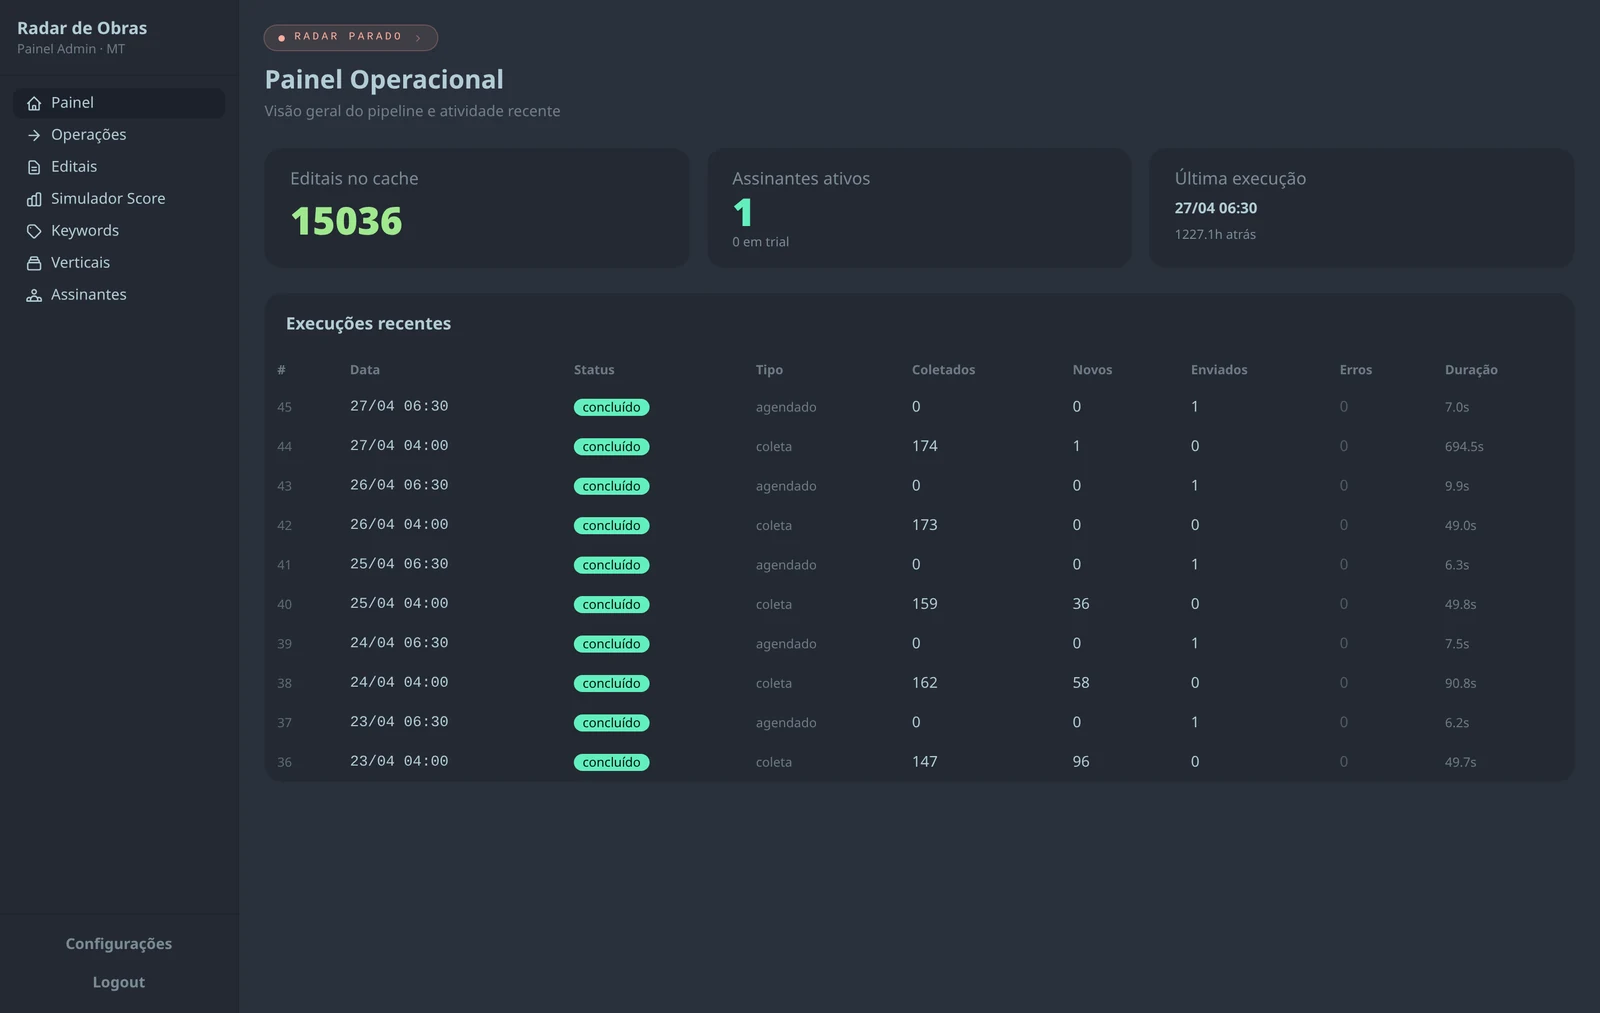The image size is (1600, 1013).
Task: Click the Assinantes people icon
Action: coord(34,295)
